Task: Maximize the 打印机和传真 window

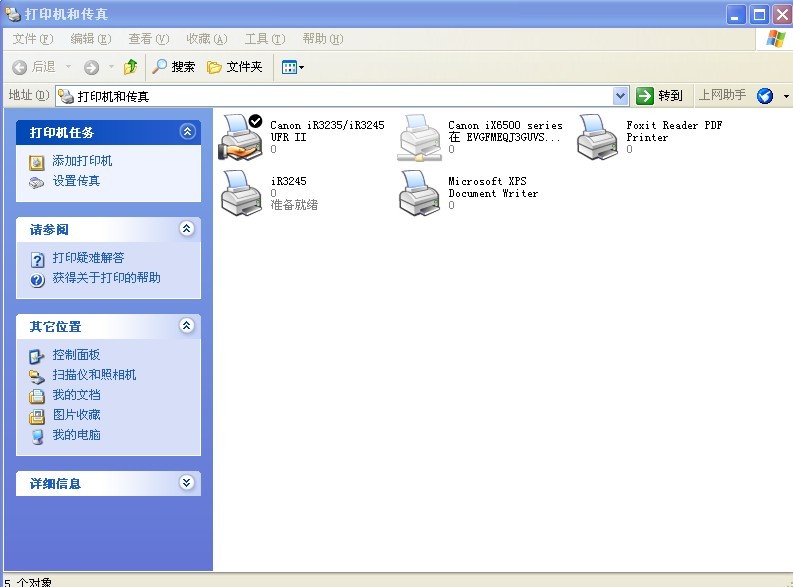Action: pyautogui.click(x=759, y=15)
